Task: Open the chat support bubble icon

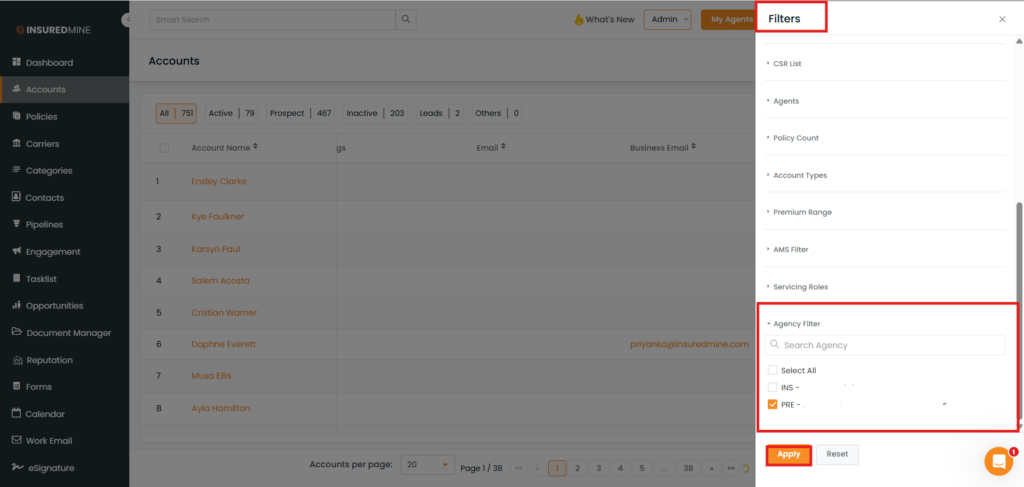Action: [x=998, y=461]
